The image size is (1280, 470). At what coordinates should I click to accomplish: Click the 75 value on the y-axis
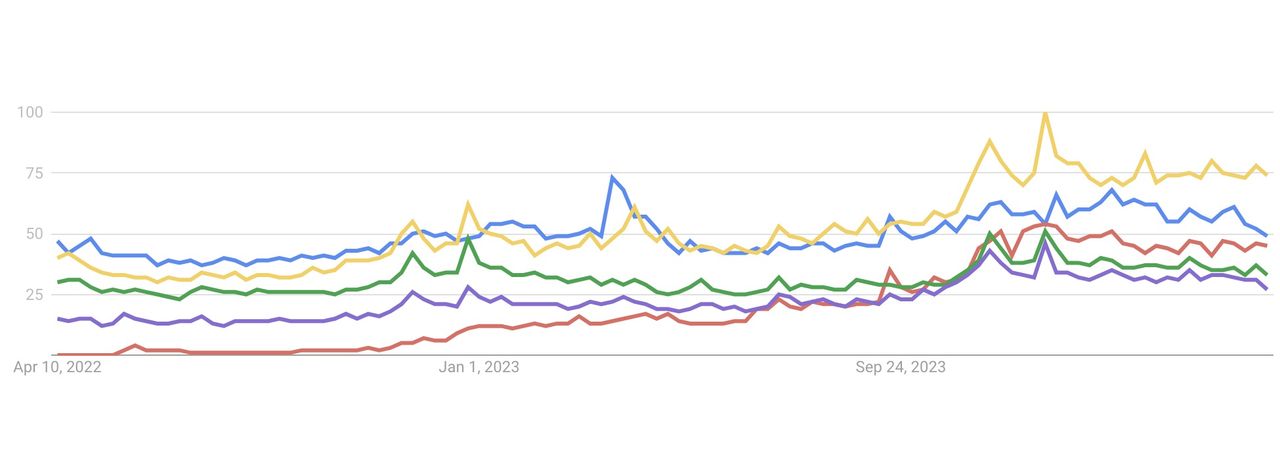(34, 173)
